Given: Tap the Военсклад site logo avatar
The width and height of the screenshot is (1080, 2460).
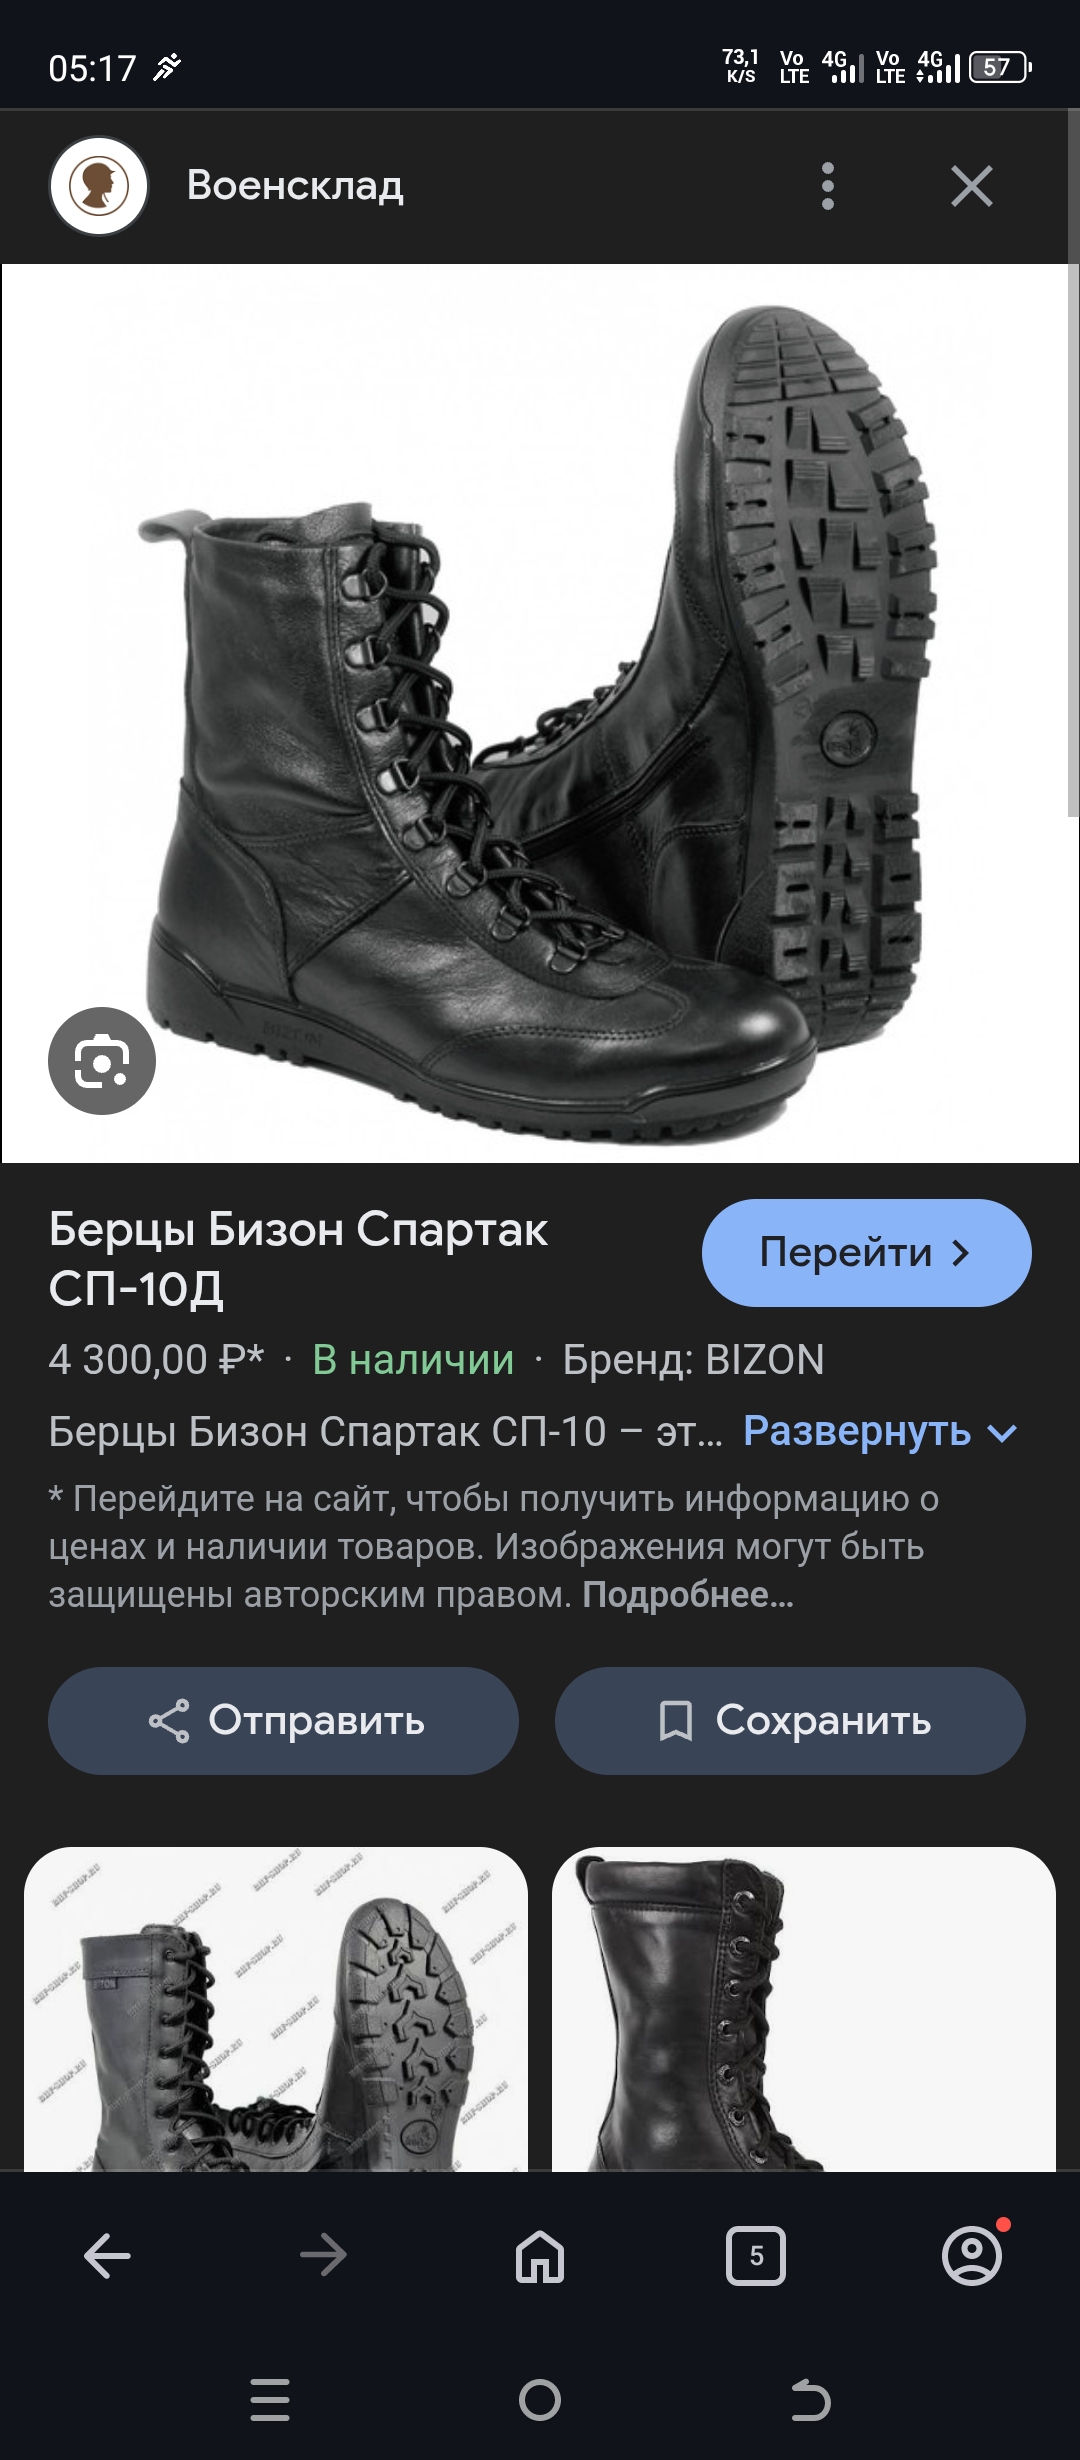Looking at the screenshot, I should (99, 186).
